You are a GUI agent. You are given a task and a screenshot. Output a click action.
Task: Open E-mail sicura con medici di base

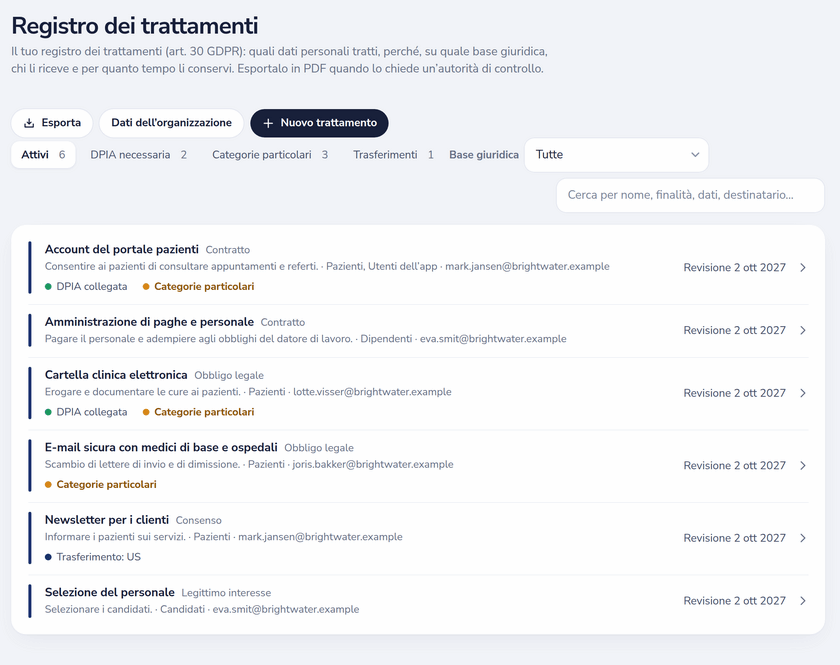tap(418, 465)
